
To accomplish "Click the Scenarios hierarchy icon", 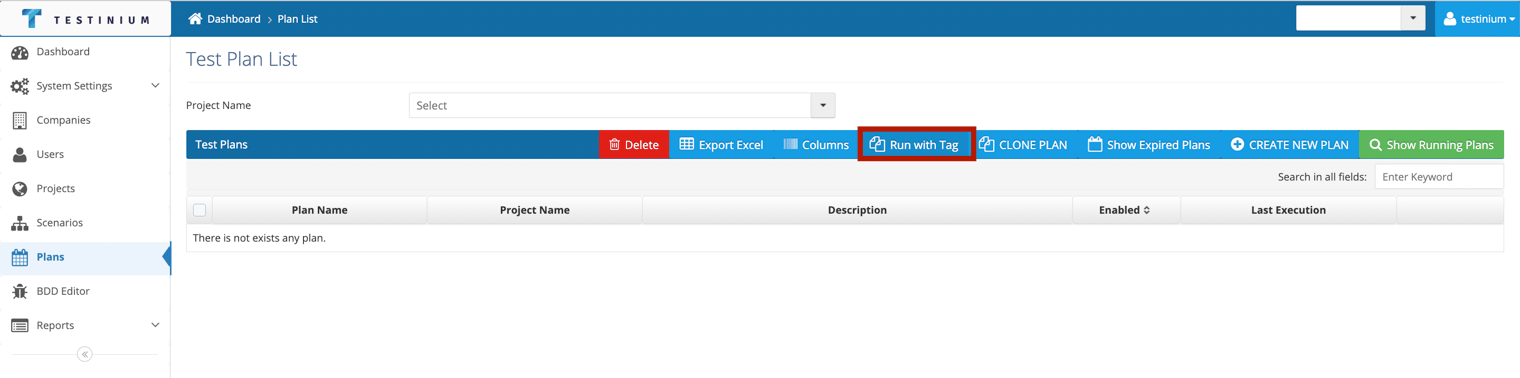I will pos(20,223).
